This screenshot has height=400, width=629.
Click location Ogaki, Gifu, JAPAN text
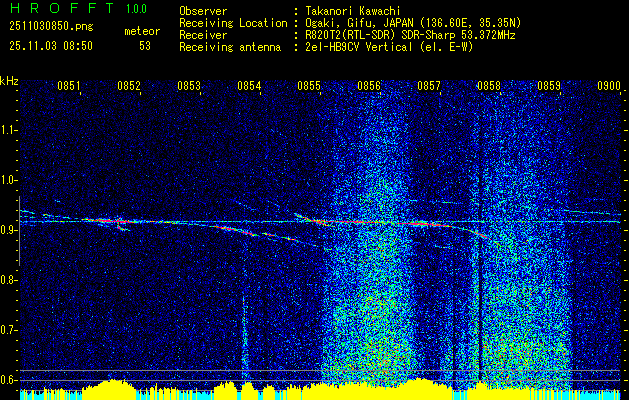[x=413, y=23]
